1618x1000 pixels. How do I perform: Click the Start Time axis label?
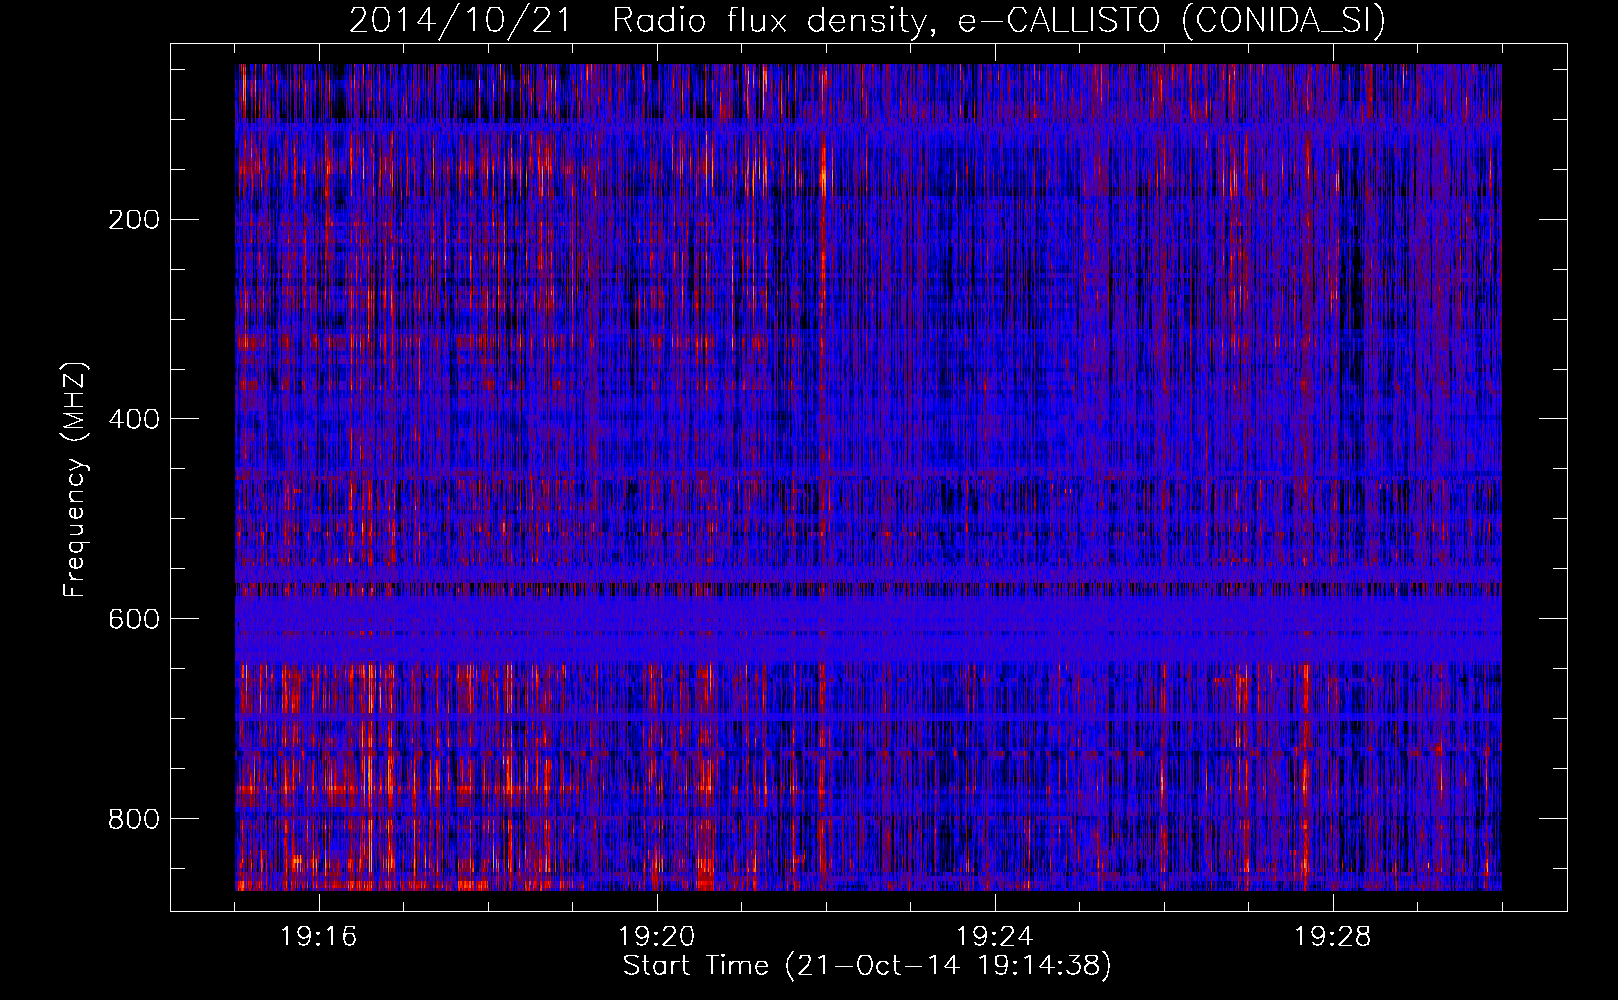(x=867, y=966)
